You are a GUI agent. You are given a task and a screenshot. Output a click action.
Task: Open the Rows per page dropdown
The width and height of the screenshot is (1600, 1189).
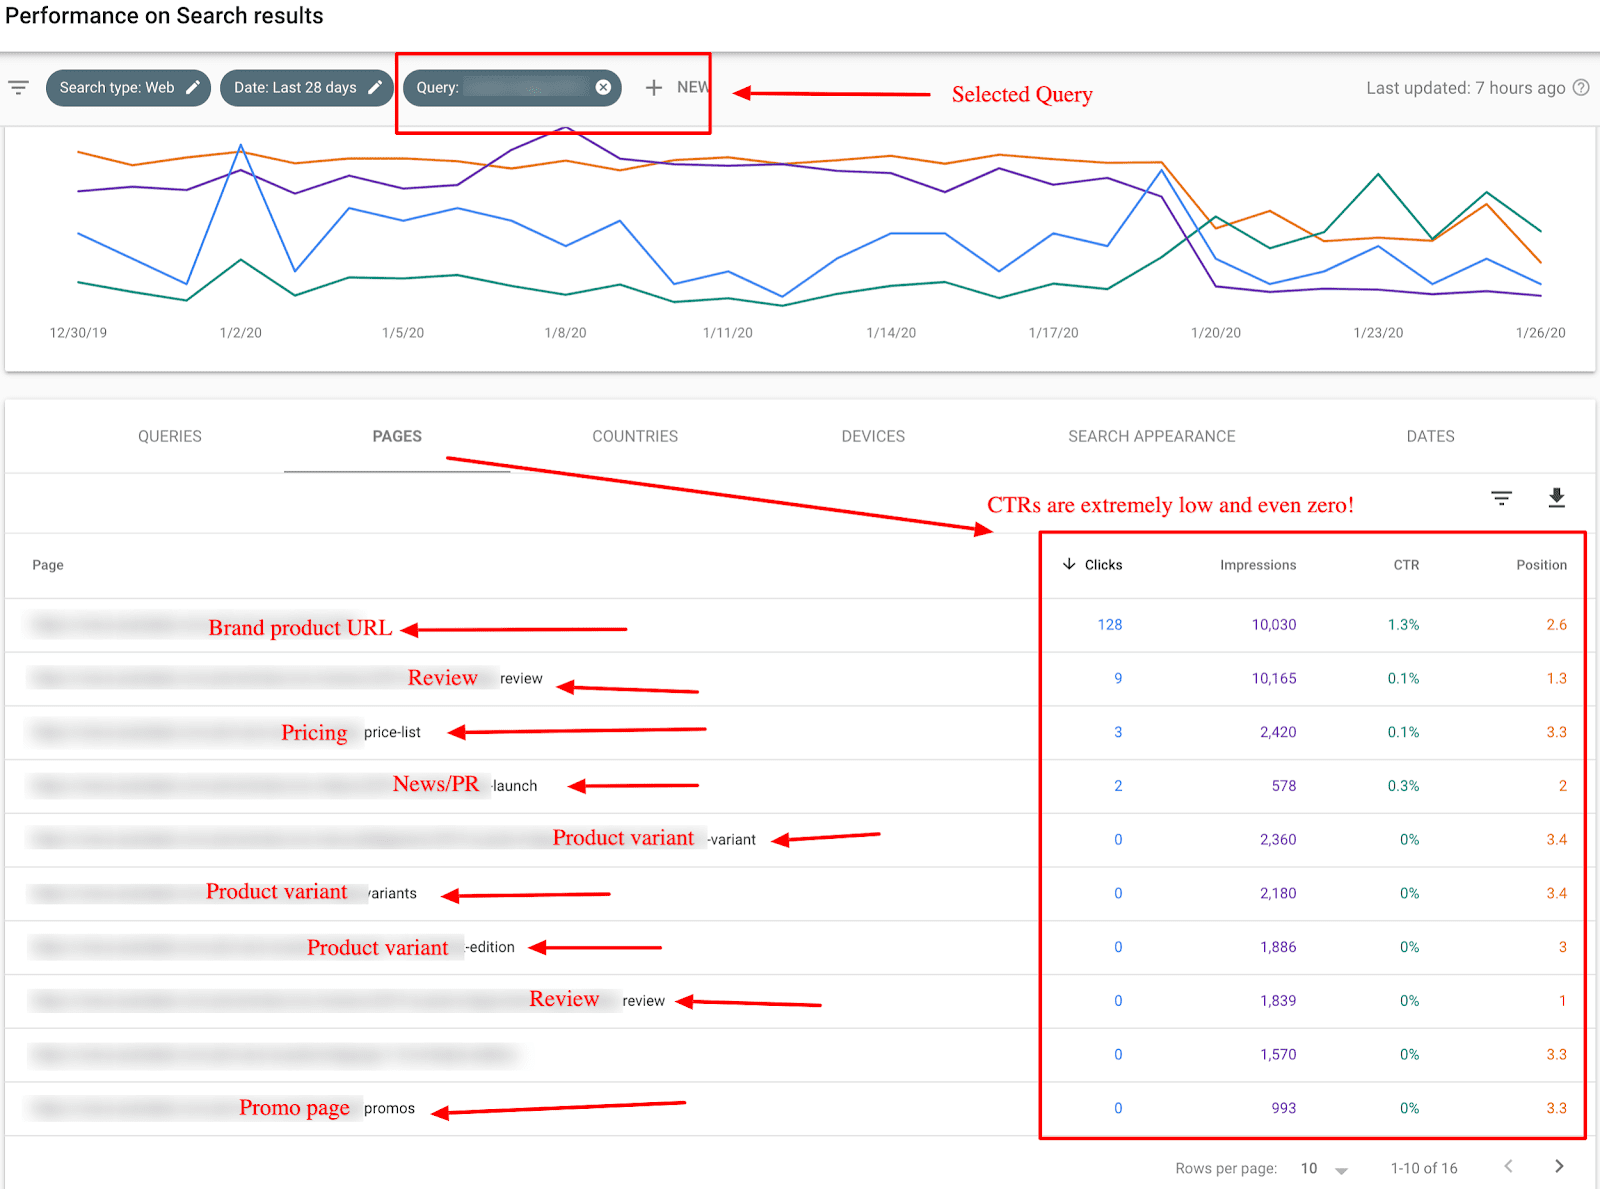[x=1341, y=1167]
